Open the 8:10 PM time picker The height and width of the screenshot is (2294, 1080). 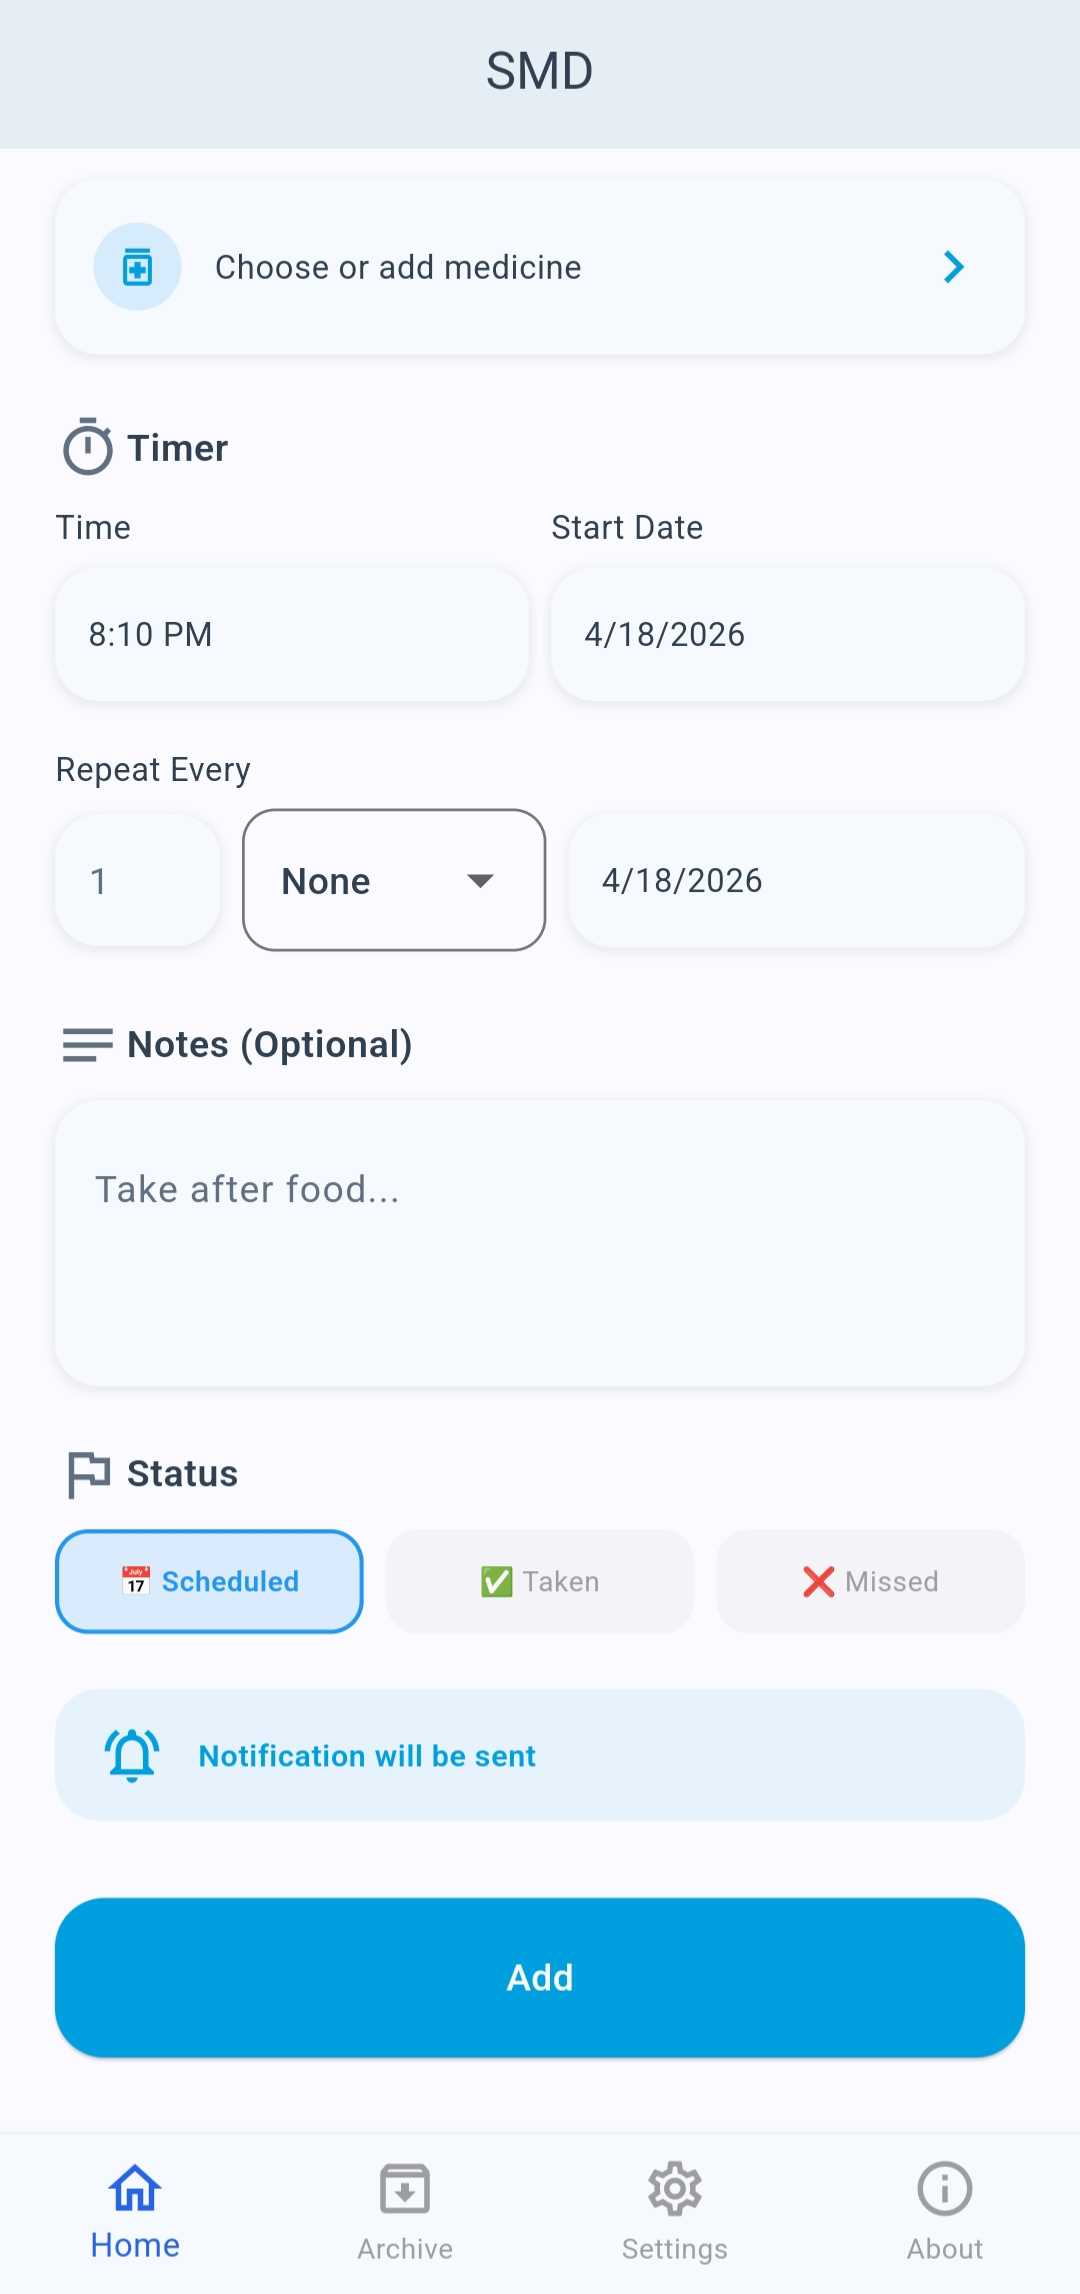292,634
